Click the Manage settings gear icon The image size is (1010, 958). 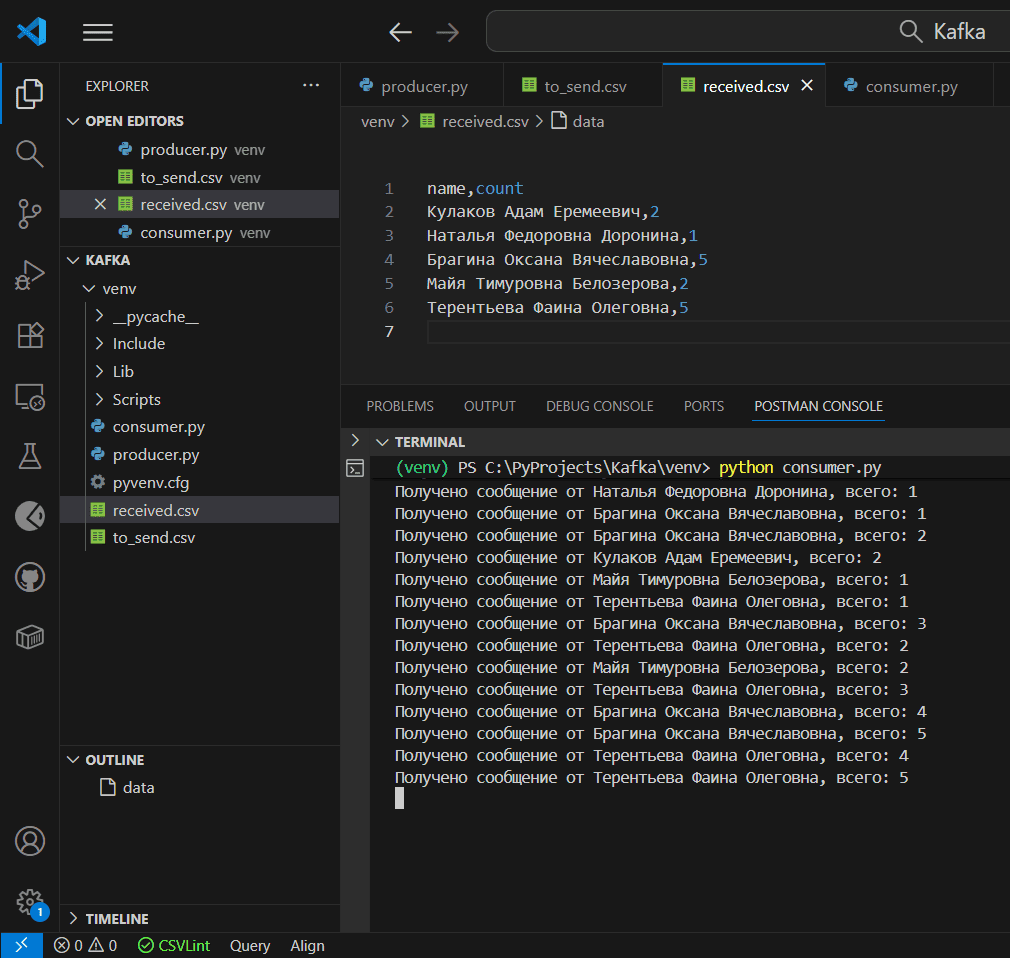click(x=30, y=901)
